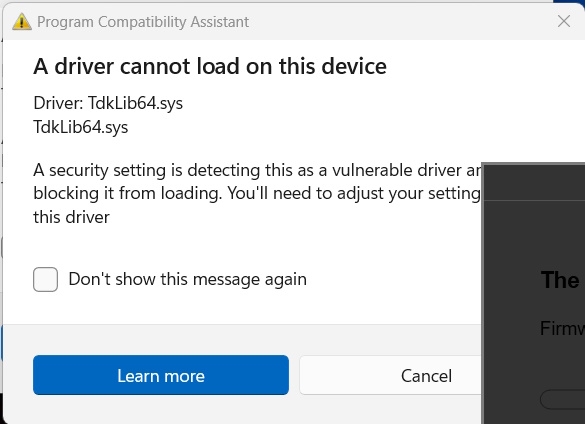Click the Program Compatibility Assistant title text

pyautogui.click(x=143, y=22)
